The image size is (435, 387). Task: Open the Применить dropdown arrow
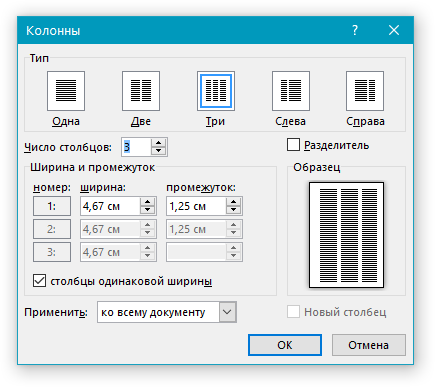pos(227,312)
